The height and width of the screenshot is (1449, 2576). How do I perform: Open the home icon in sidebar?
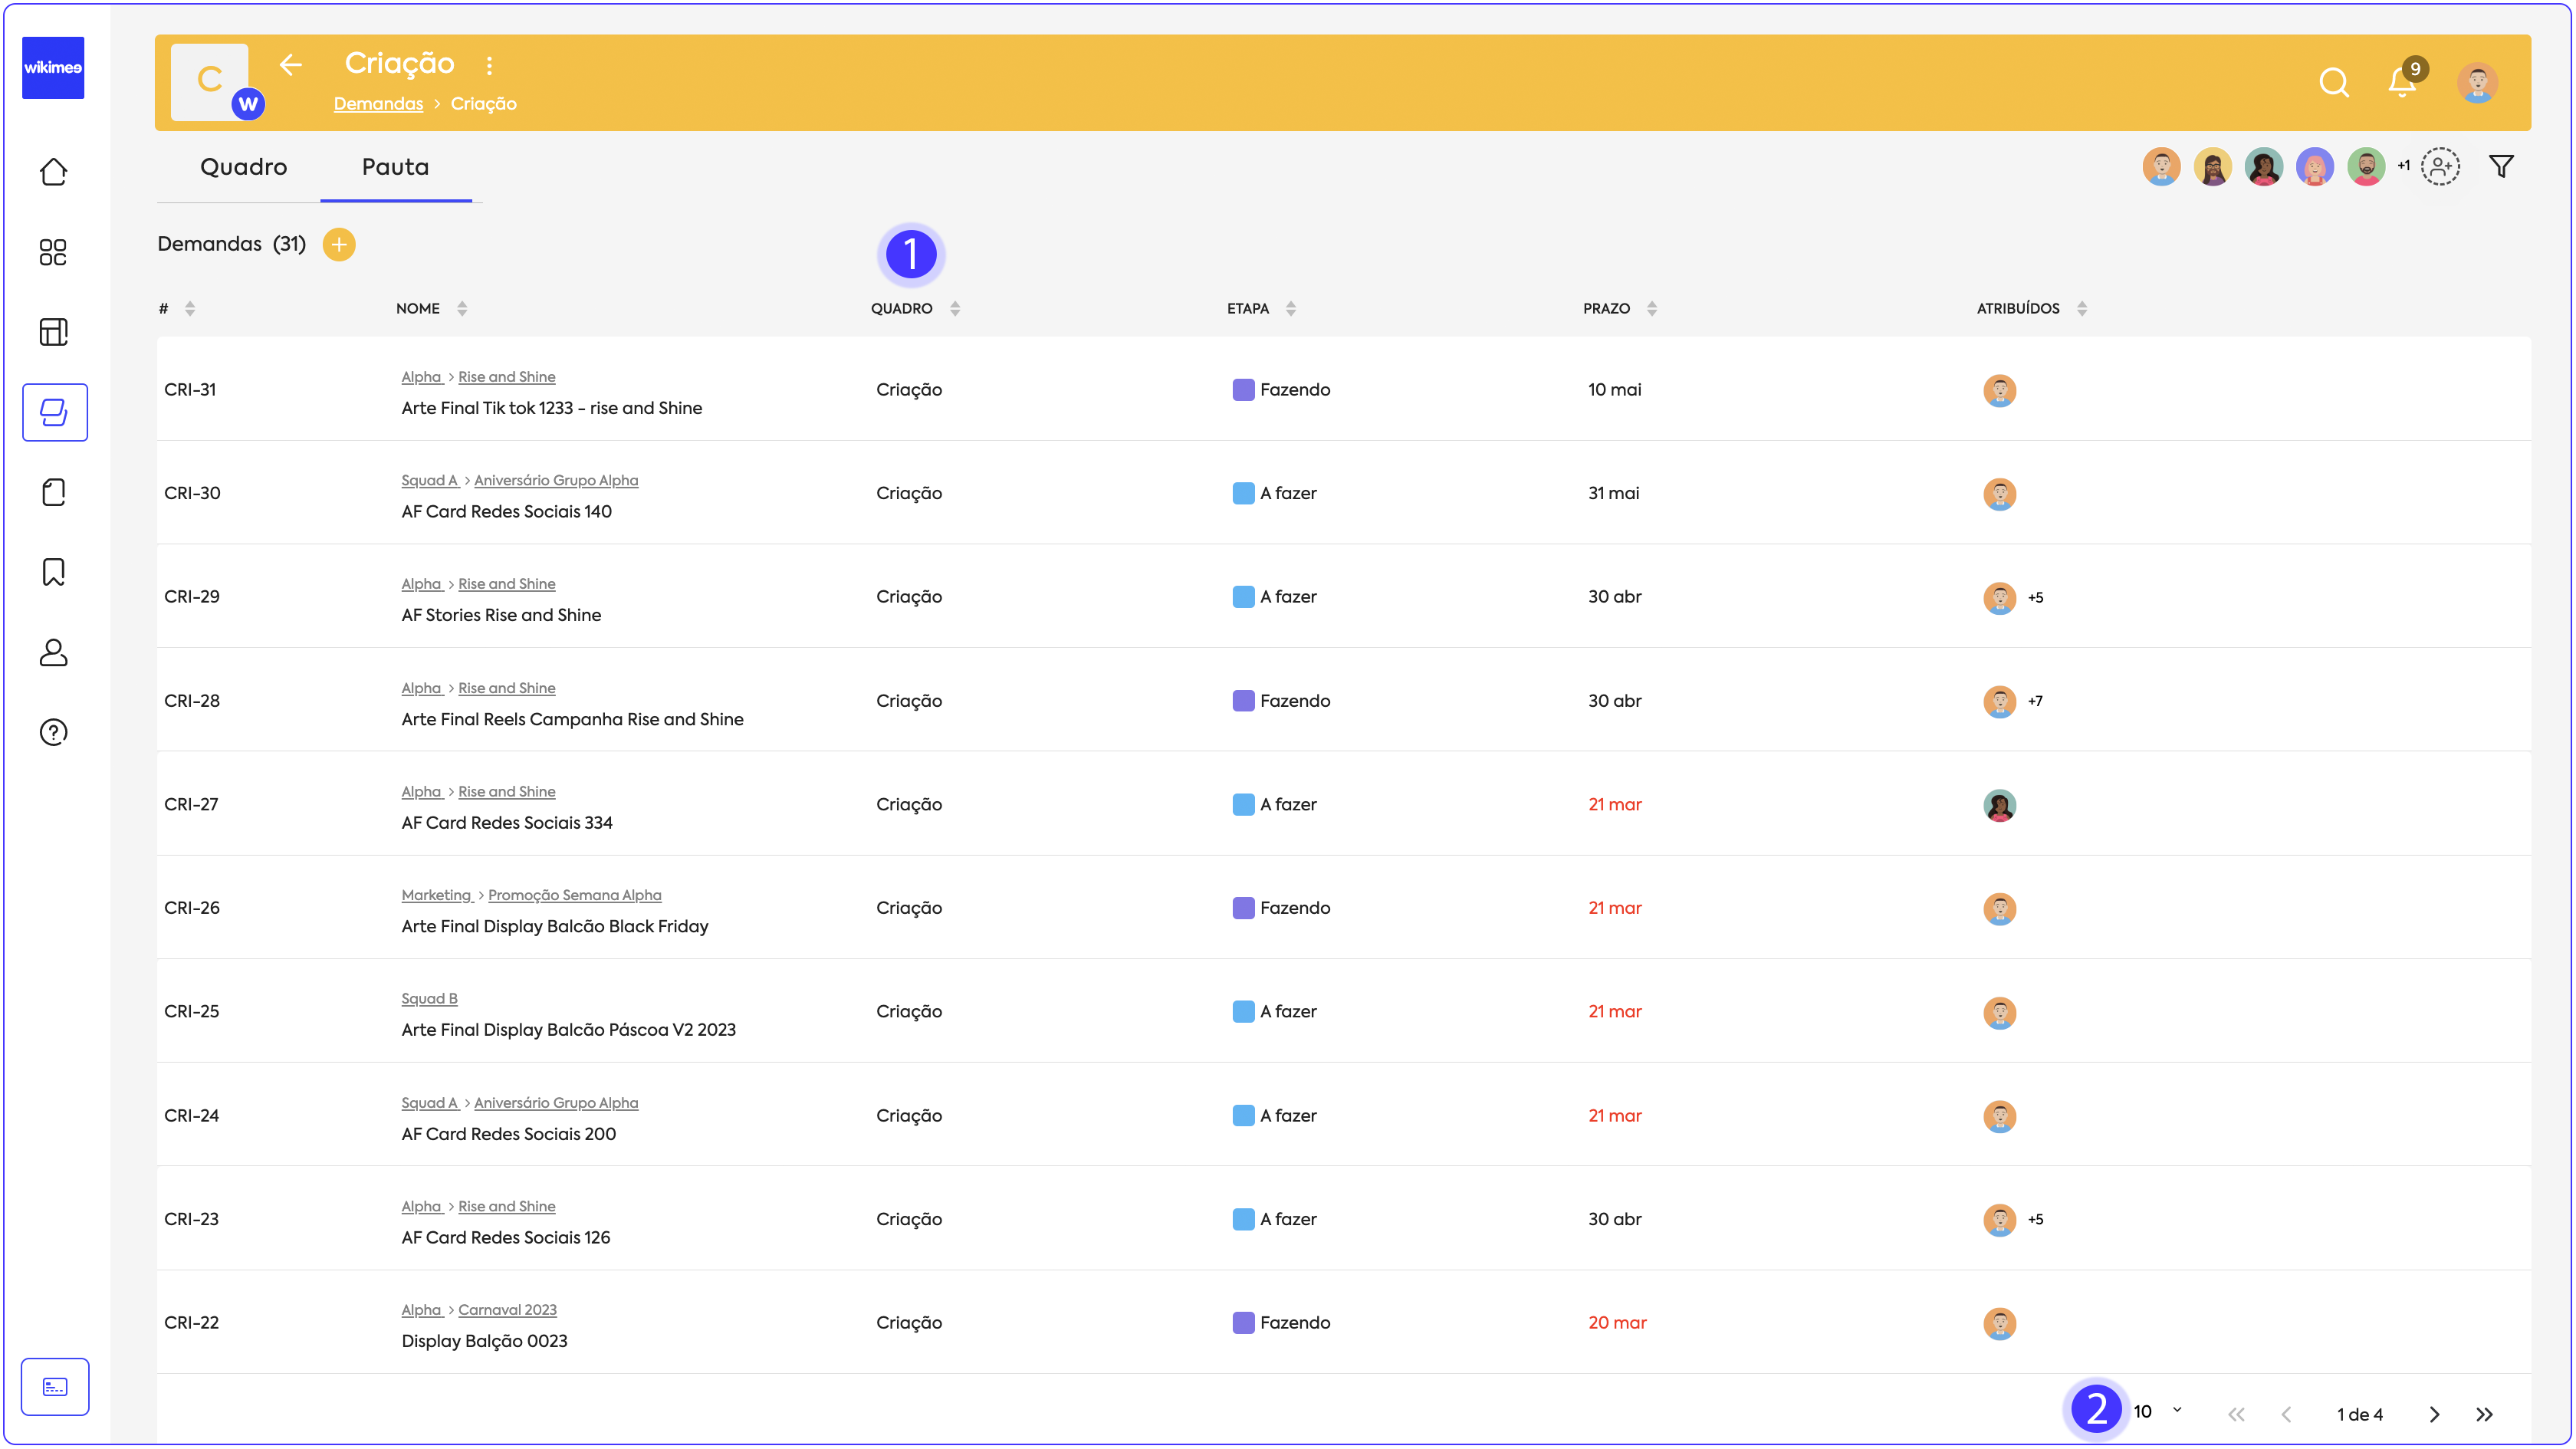(x=53, y=172)
